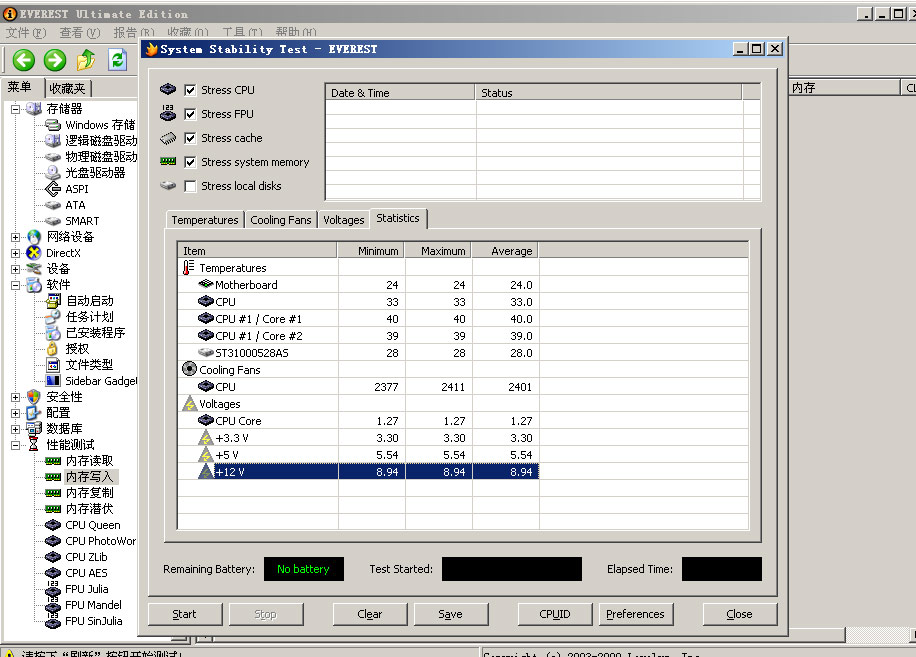Click the 安全性 shield icon in tree
The height and width of the screenshot is (657, 916).
(x=34, y=397)
